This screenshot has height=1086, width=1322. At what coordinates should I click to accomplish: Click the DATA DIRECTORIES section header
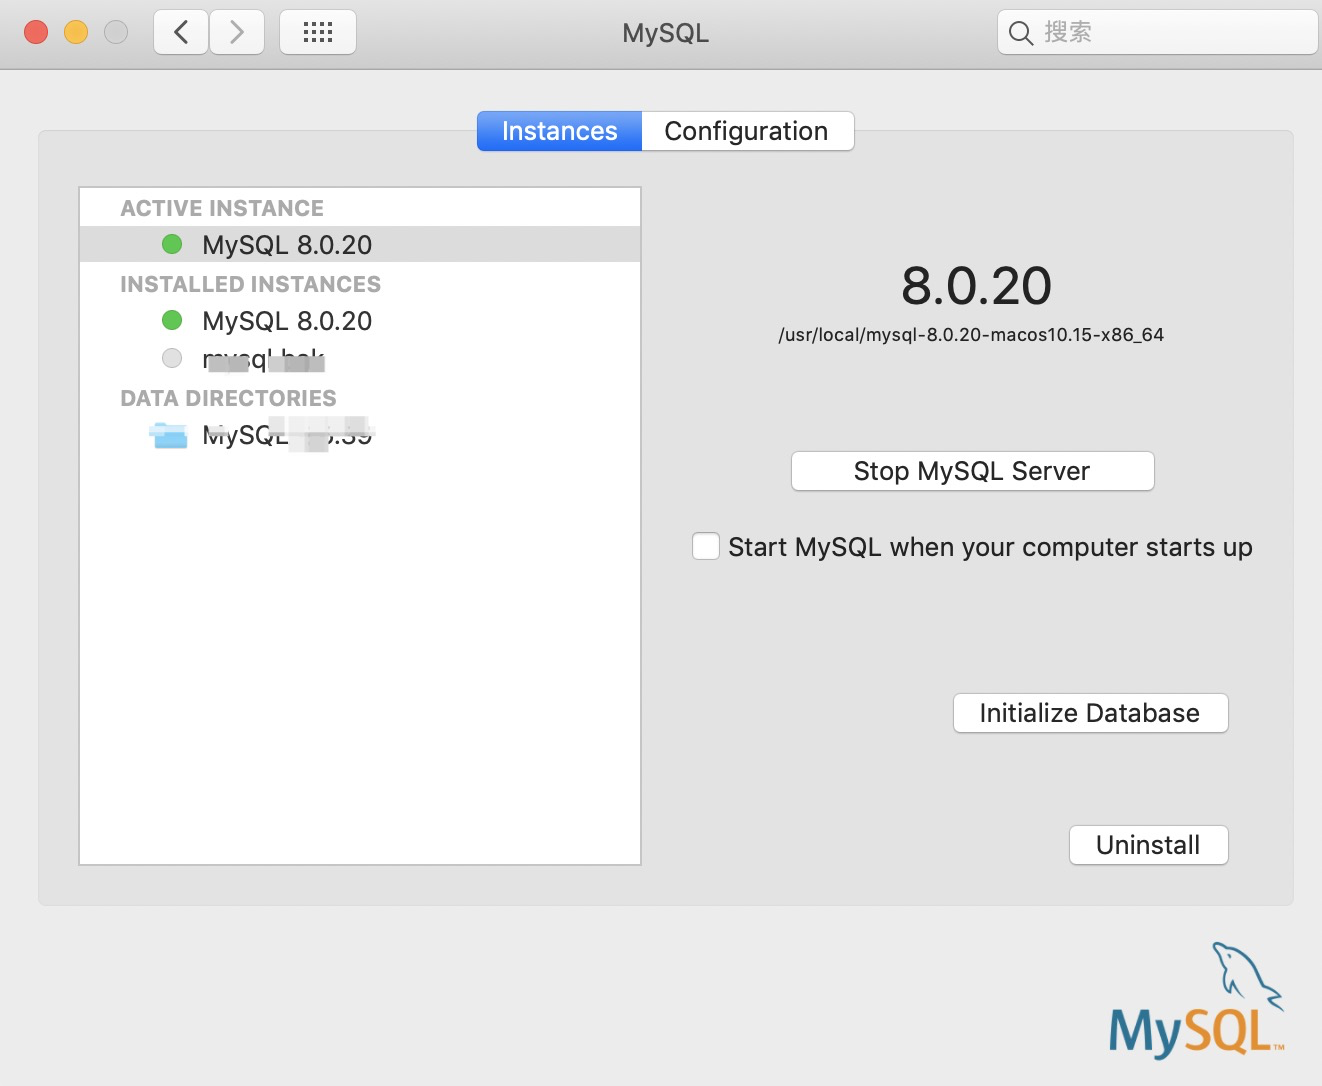tap(228, 398)
